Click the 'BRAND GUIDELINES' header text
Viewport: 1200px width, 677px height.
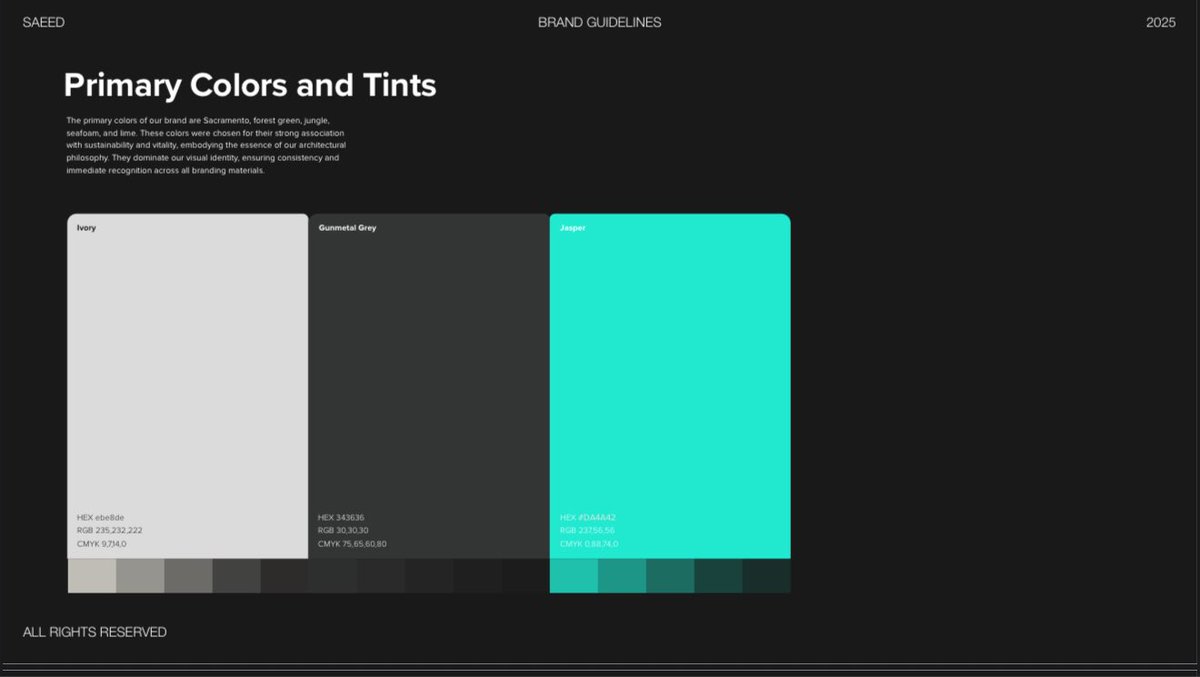coord(599,22)
